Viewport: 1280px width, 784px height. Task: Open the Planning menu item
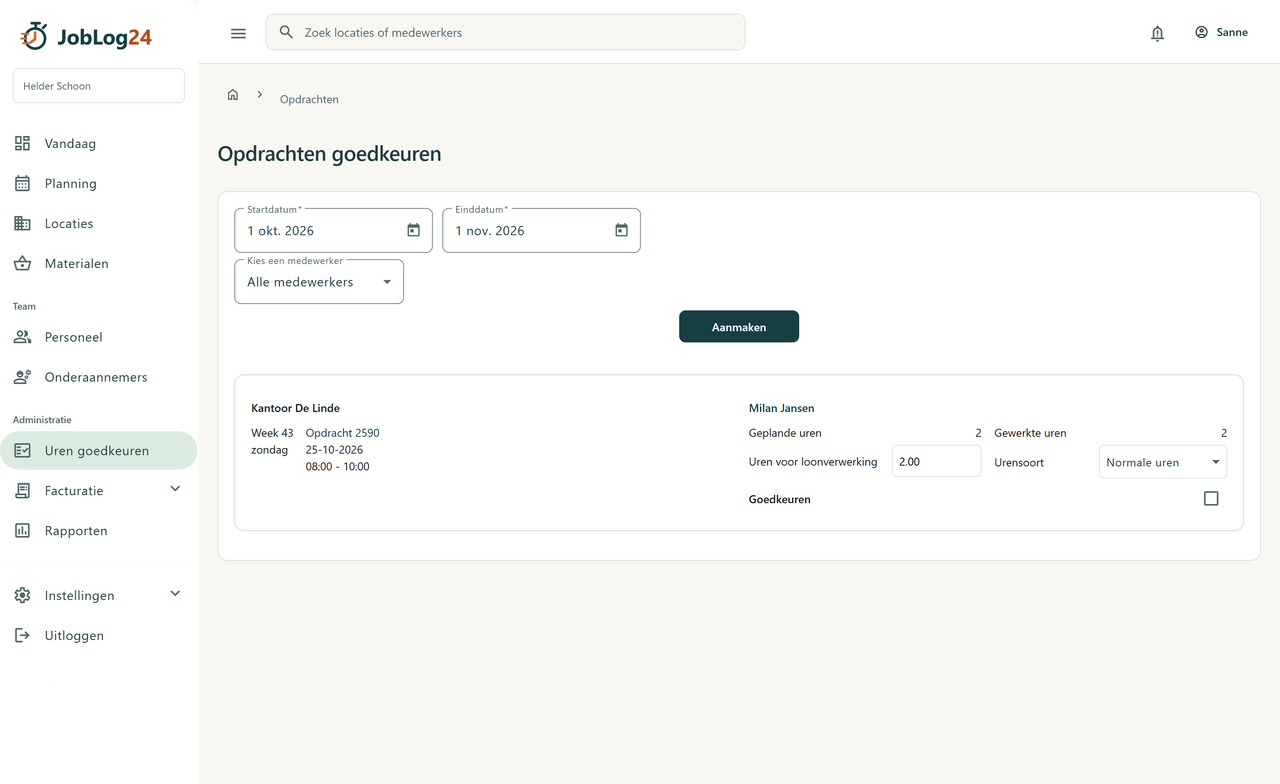tap(98, 183)
